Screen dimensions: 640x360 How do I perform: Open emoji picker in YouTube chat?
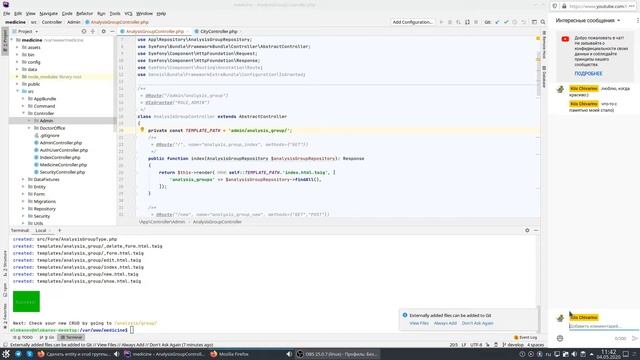click(560, 338)
